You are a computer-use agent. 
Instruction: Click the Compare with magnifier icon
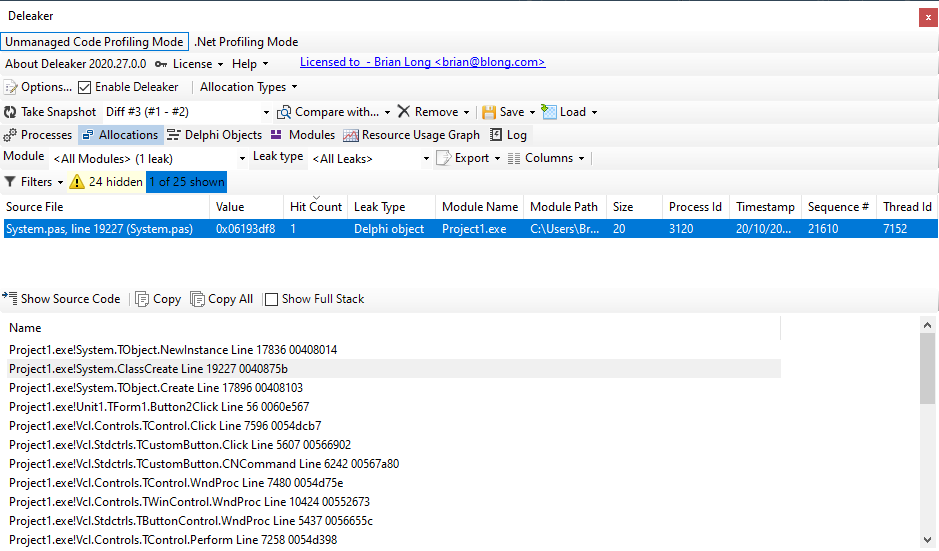point(284,112)
